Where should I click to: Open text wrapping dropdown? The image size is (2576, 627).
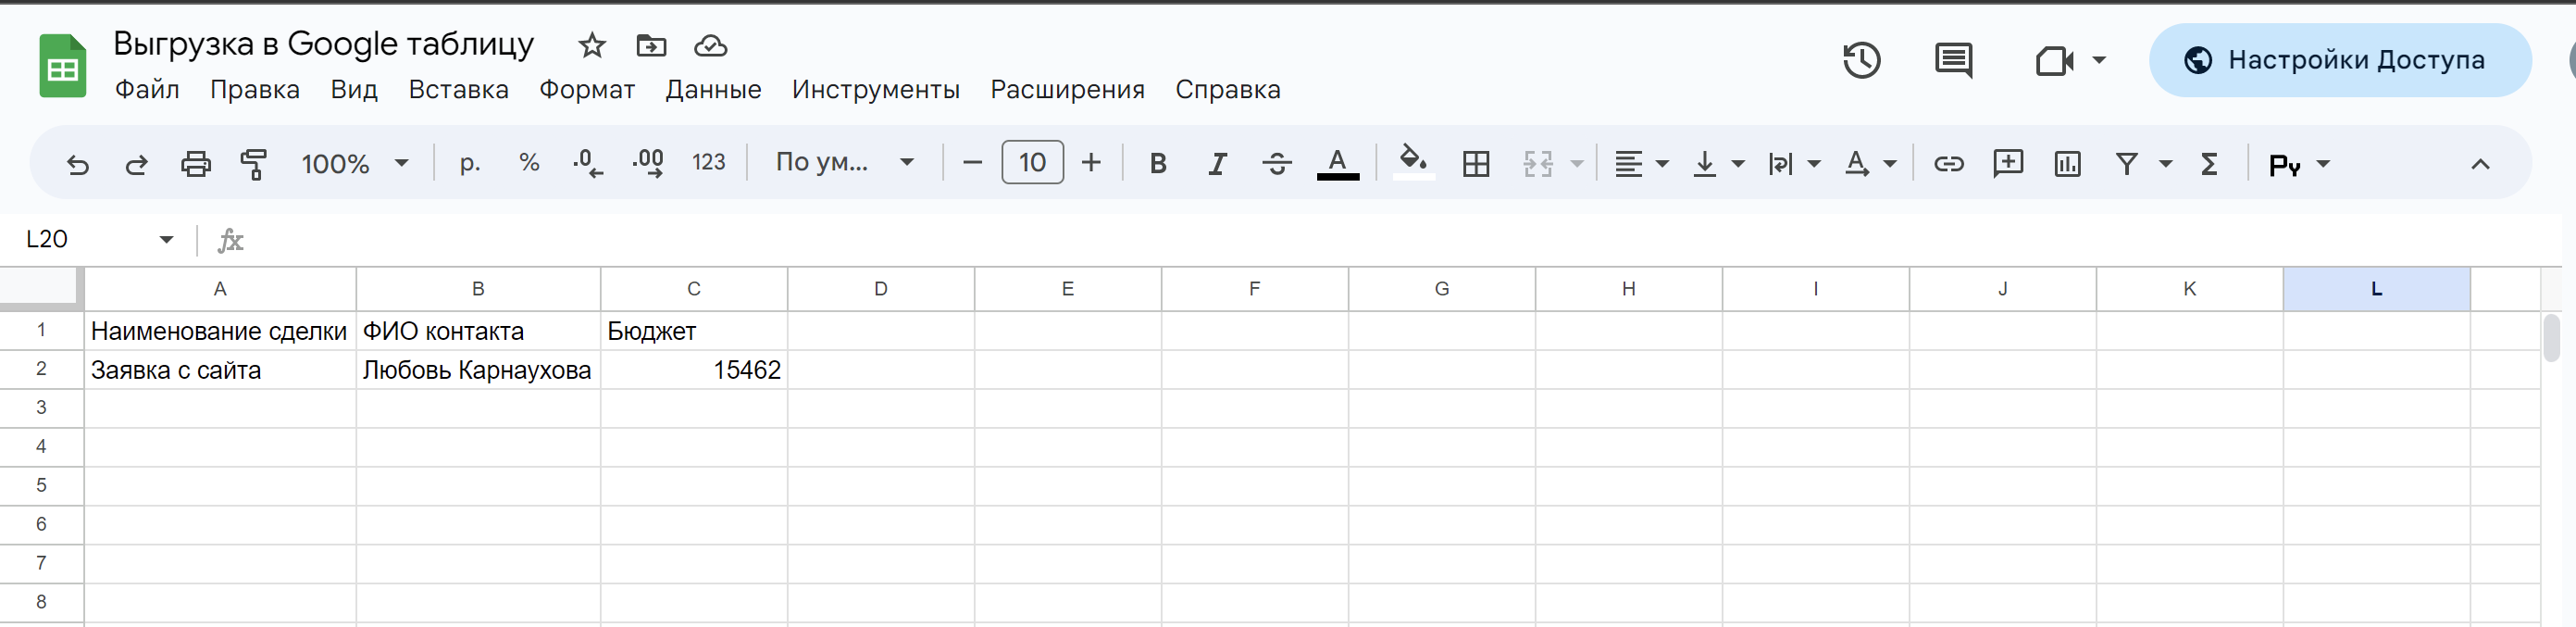(1794, 163)
